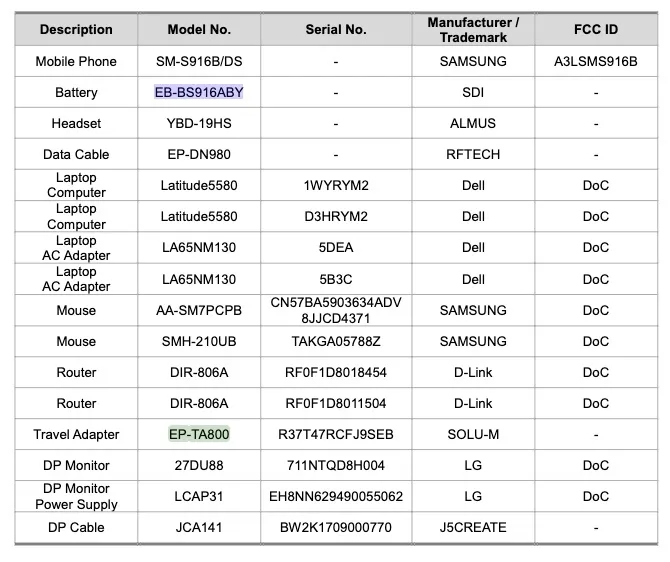
Task: Click the Serial No. column header
Action: pyautogui.click(x=336, y=30)
